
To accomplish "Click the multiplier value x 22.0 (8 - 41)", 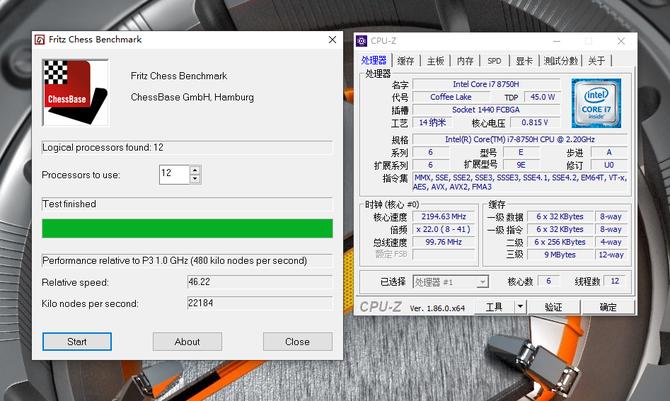I will 444,230.
